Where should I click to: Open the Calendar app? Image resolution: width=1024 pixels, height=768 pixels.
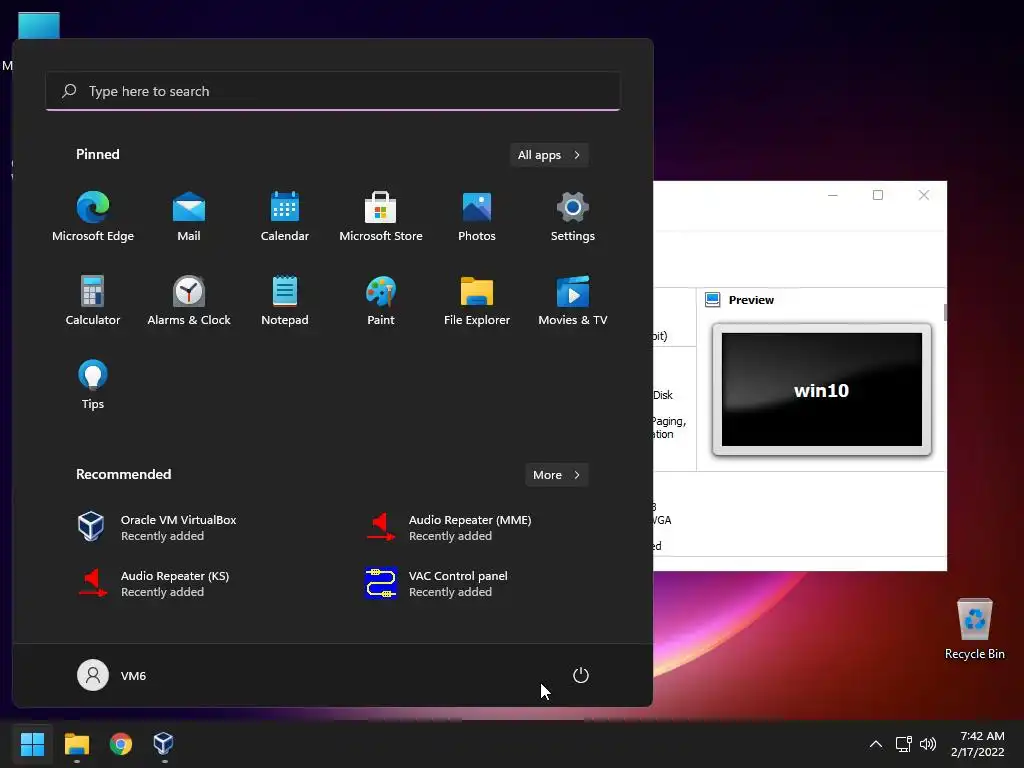pyautogui.click(x=285, y=217)
